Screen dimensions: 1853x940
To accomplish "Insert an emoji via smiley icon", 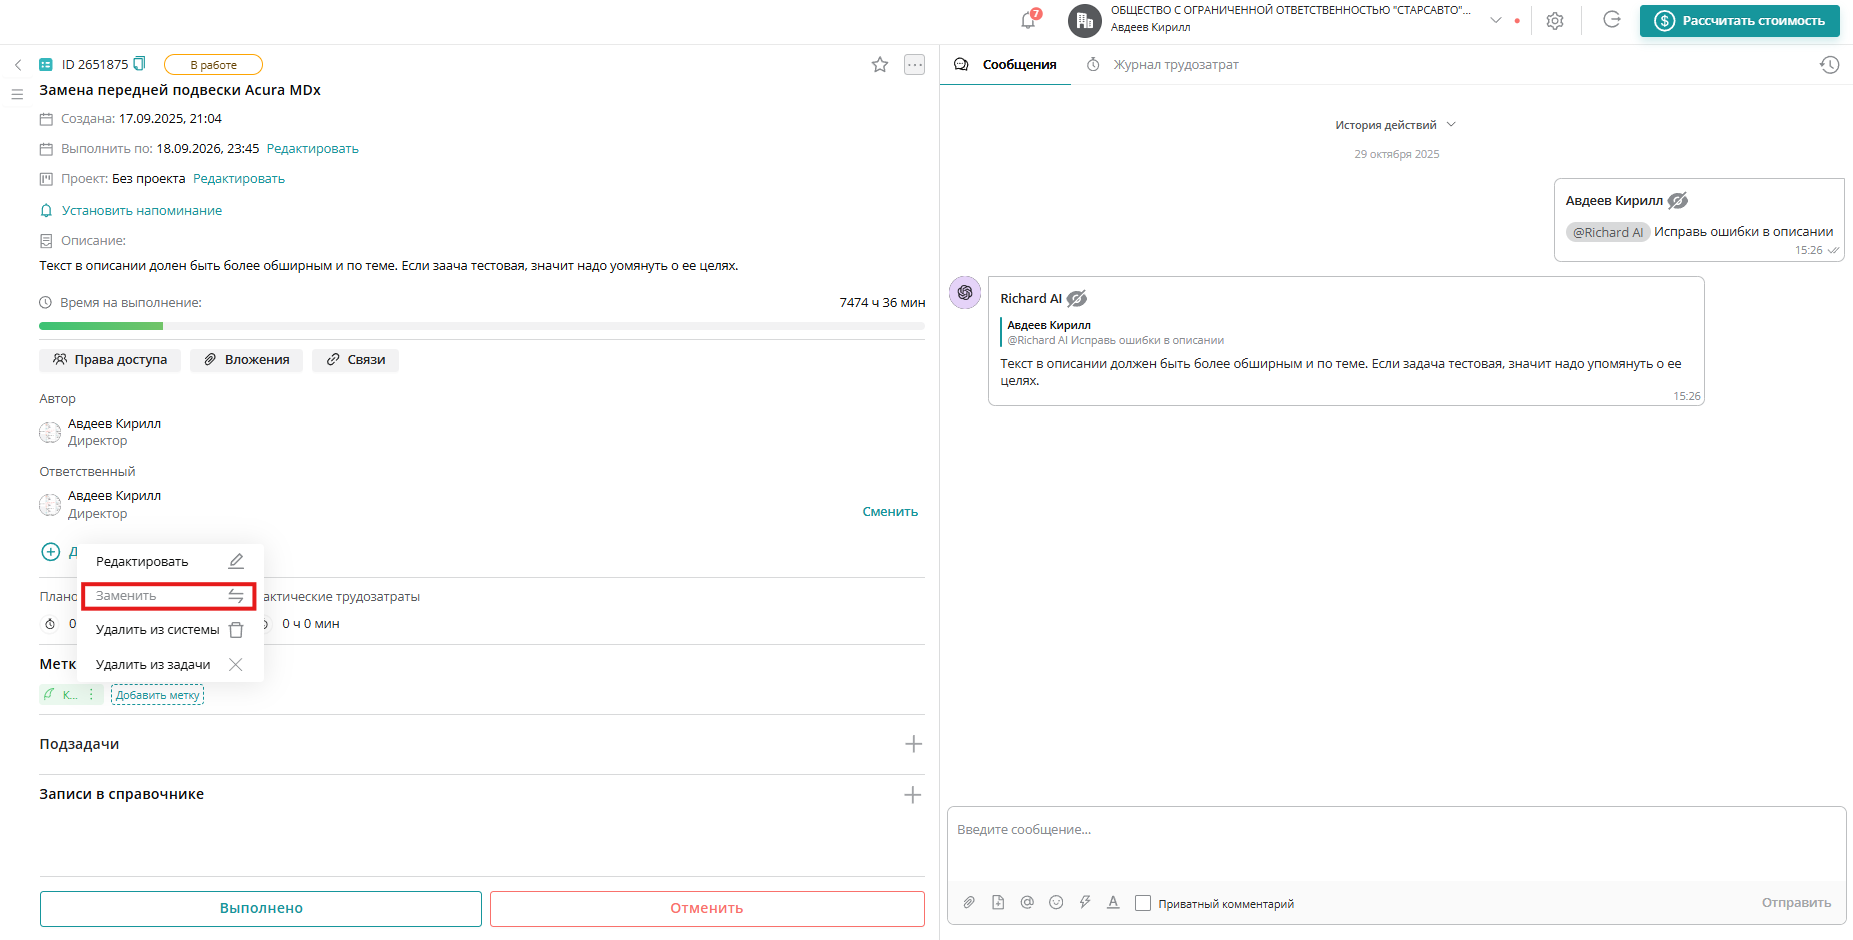I will [1056, 902].
